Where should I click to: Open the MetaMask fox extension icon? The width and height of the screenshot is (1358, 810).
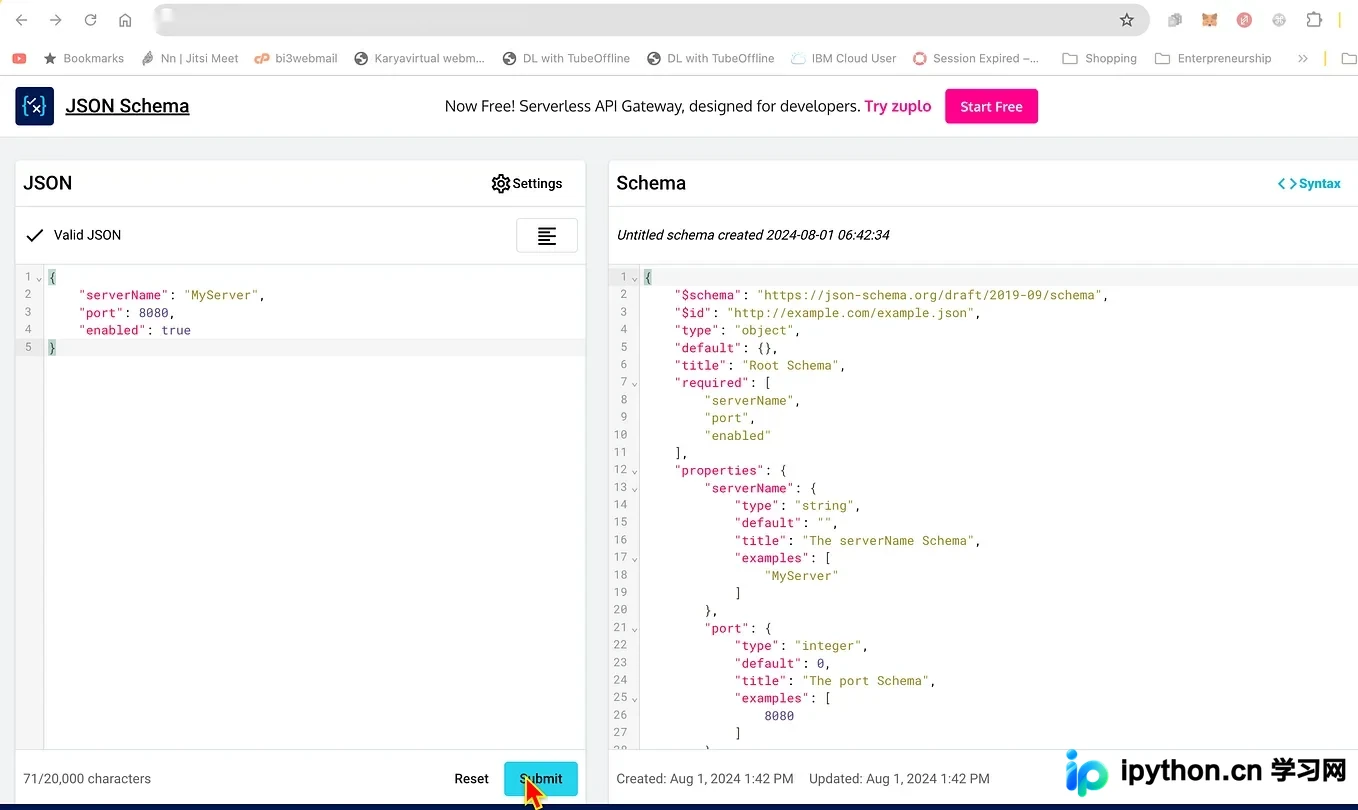[x=1210, y=20]
